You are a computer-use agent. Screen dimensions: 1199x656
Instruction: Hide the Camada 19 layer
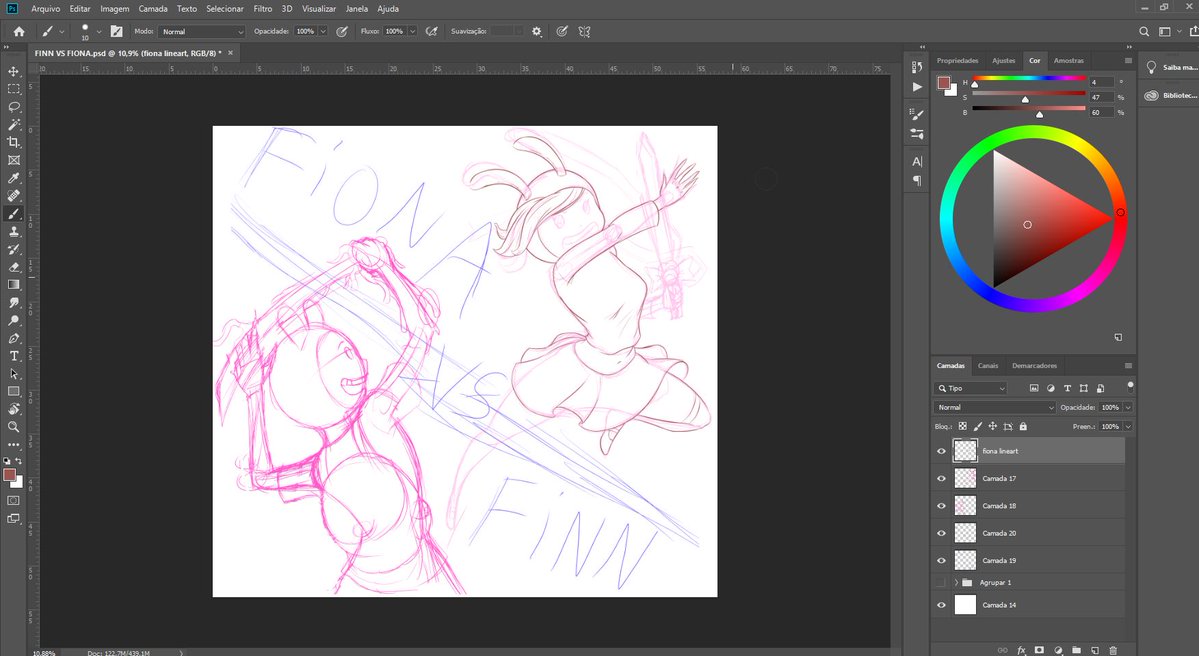(x=941, y=560)
